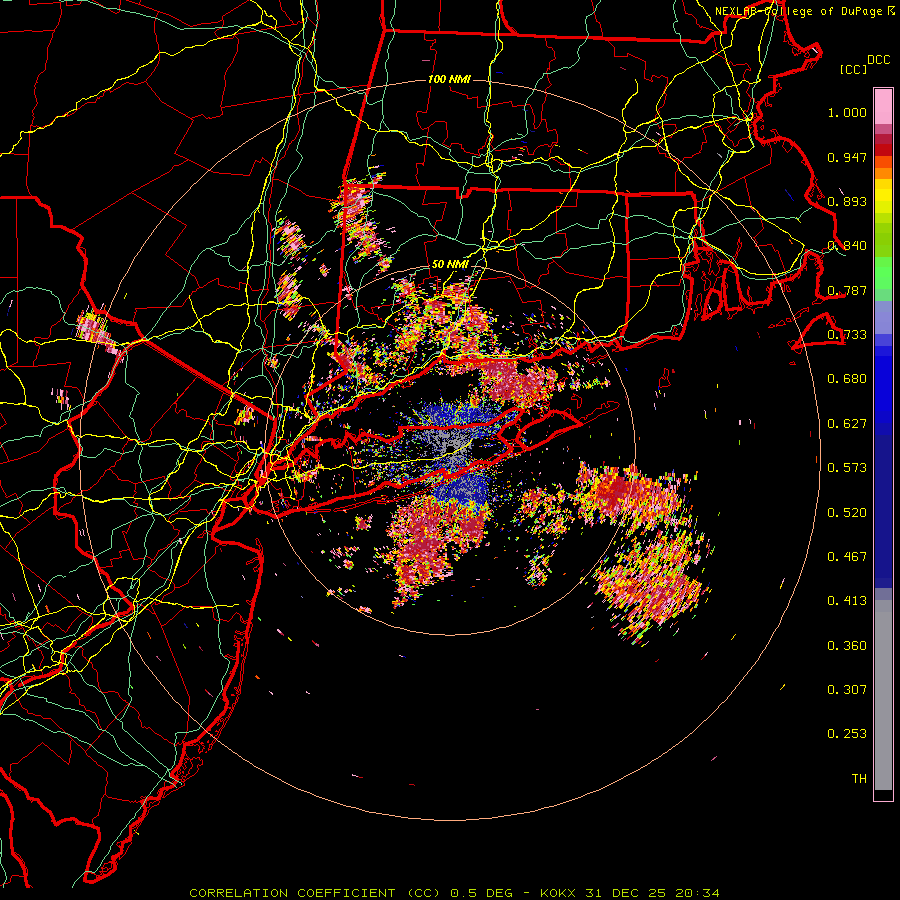Click the 0.520 color scale value
The image size is (900, 900).
[x=847, y=513]
